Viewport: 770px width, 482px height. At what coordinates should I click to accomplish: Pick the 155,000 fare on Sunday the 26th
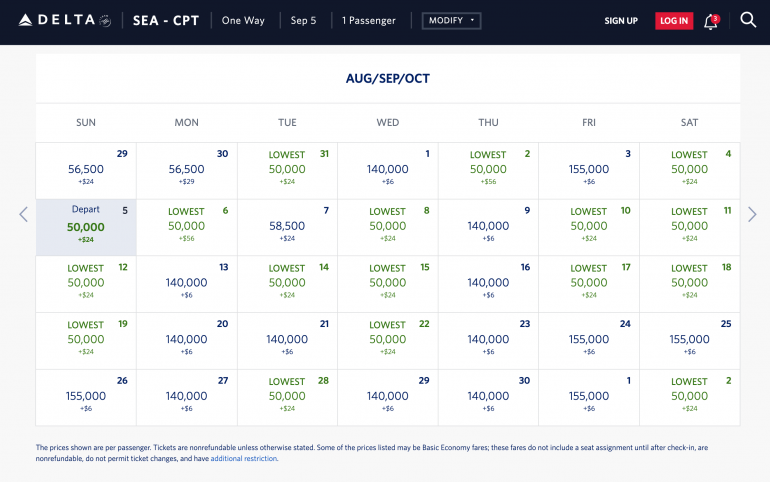pos(86,396)
